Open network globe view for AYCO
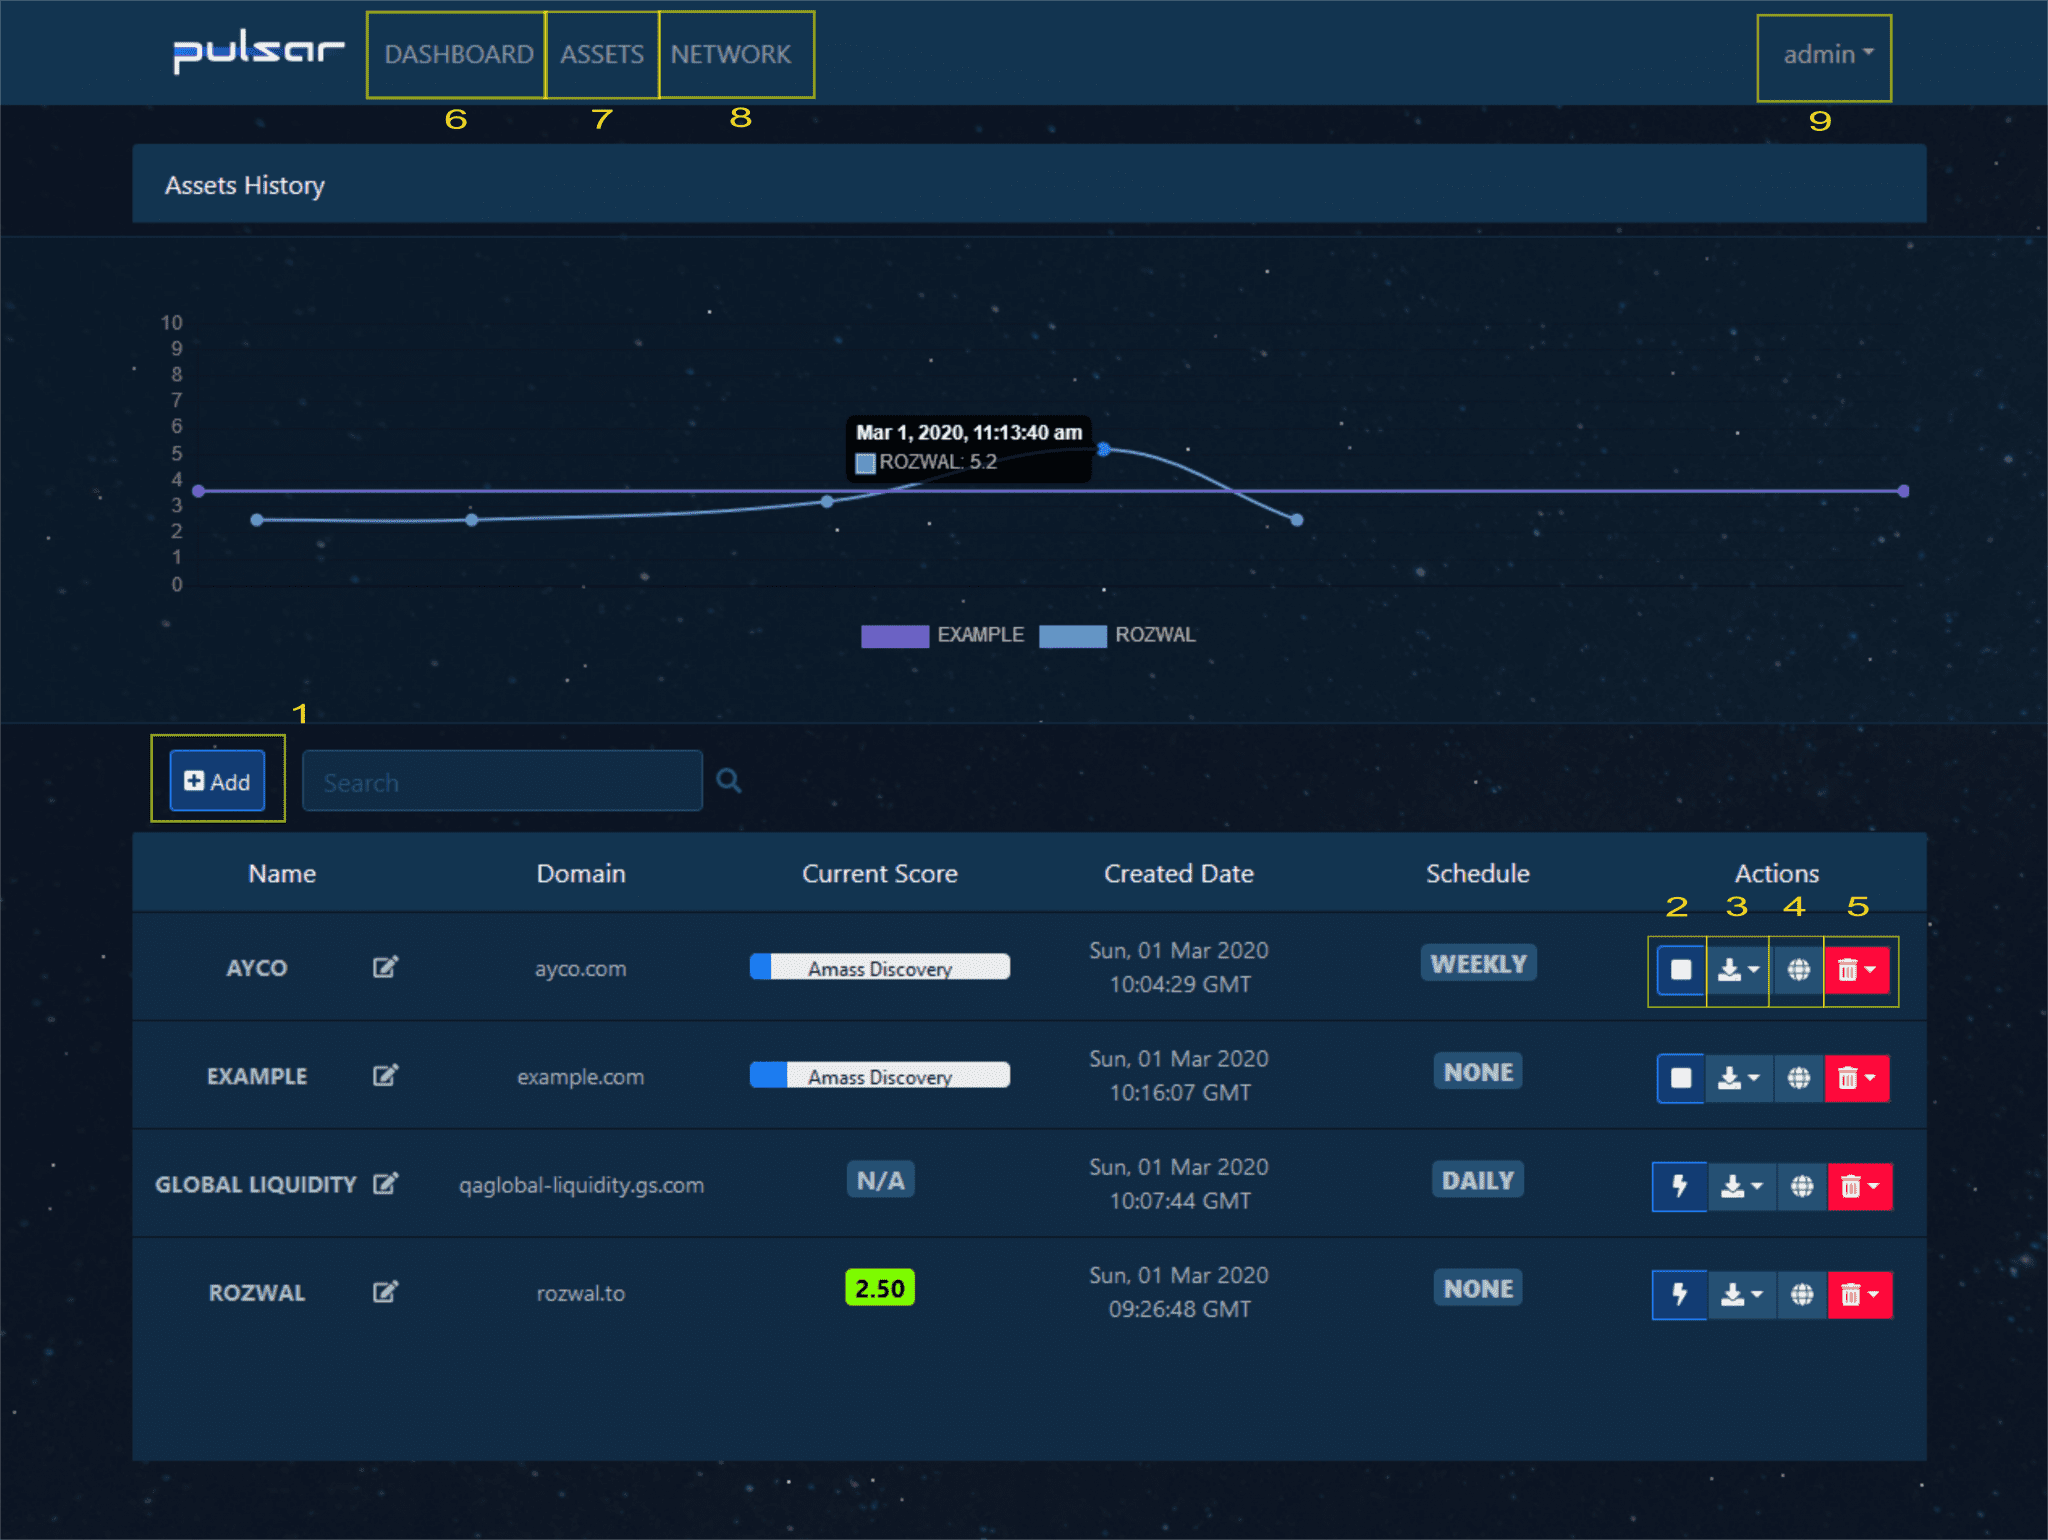This screenshot has height=1540, width=2048. click(1798, 970)
